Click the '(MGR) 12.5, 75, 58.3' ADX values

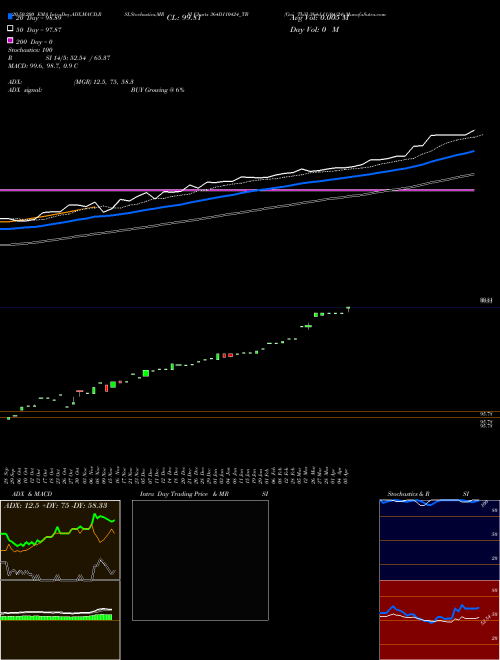tap(104, 82)
